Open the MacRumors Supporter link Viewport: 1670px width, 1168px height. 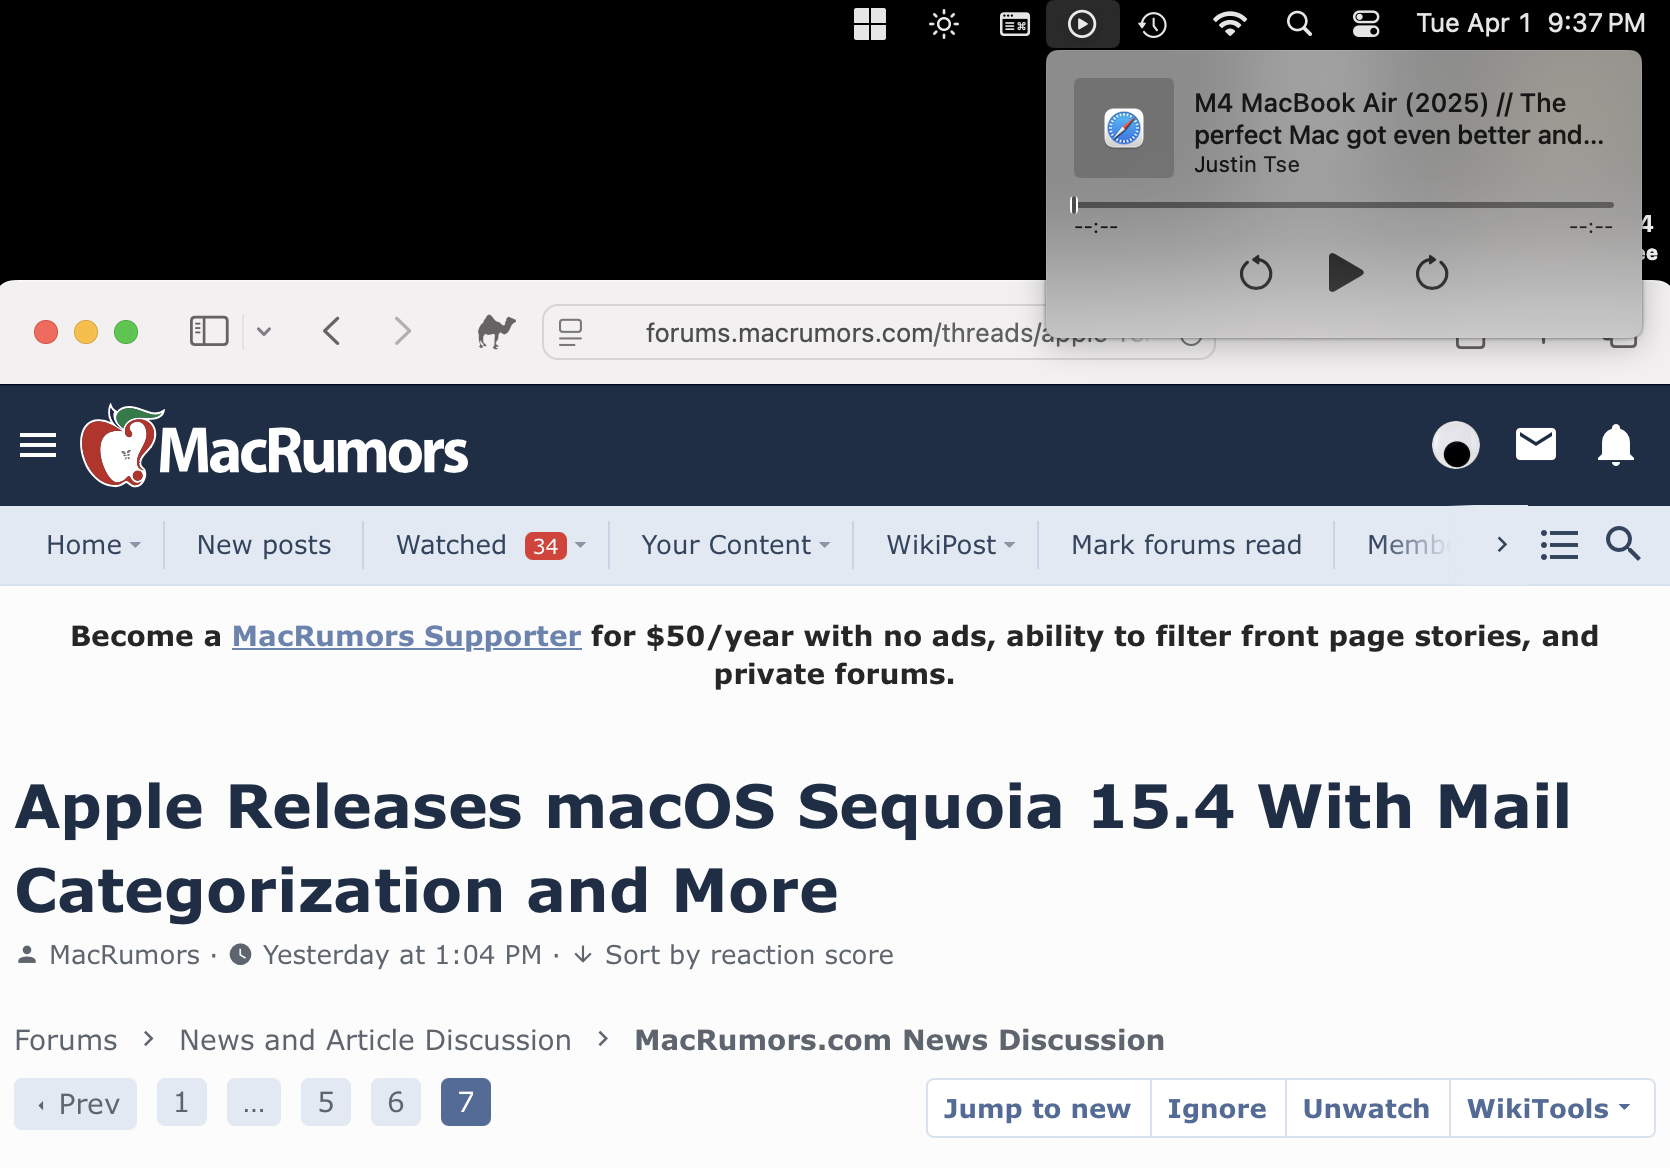point(407,636)
